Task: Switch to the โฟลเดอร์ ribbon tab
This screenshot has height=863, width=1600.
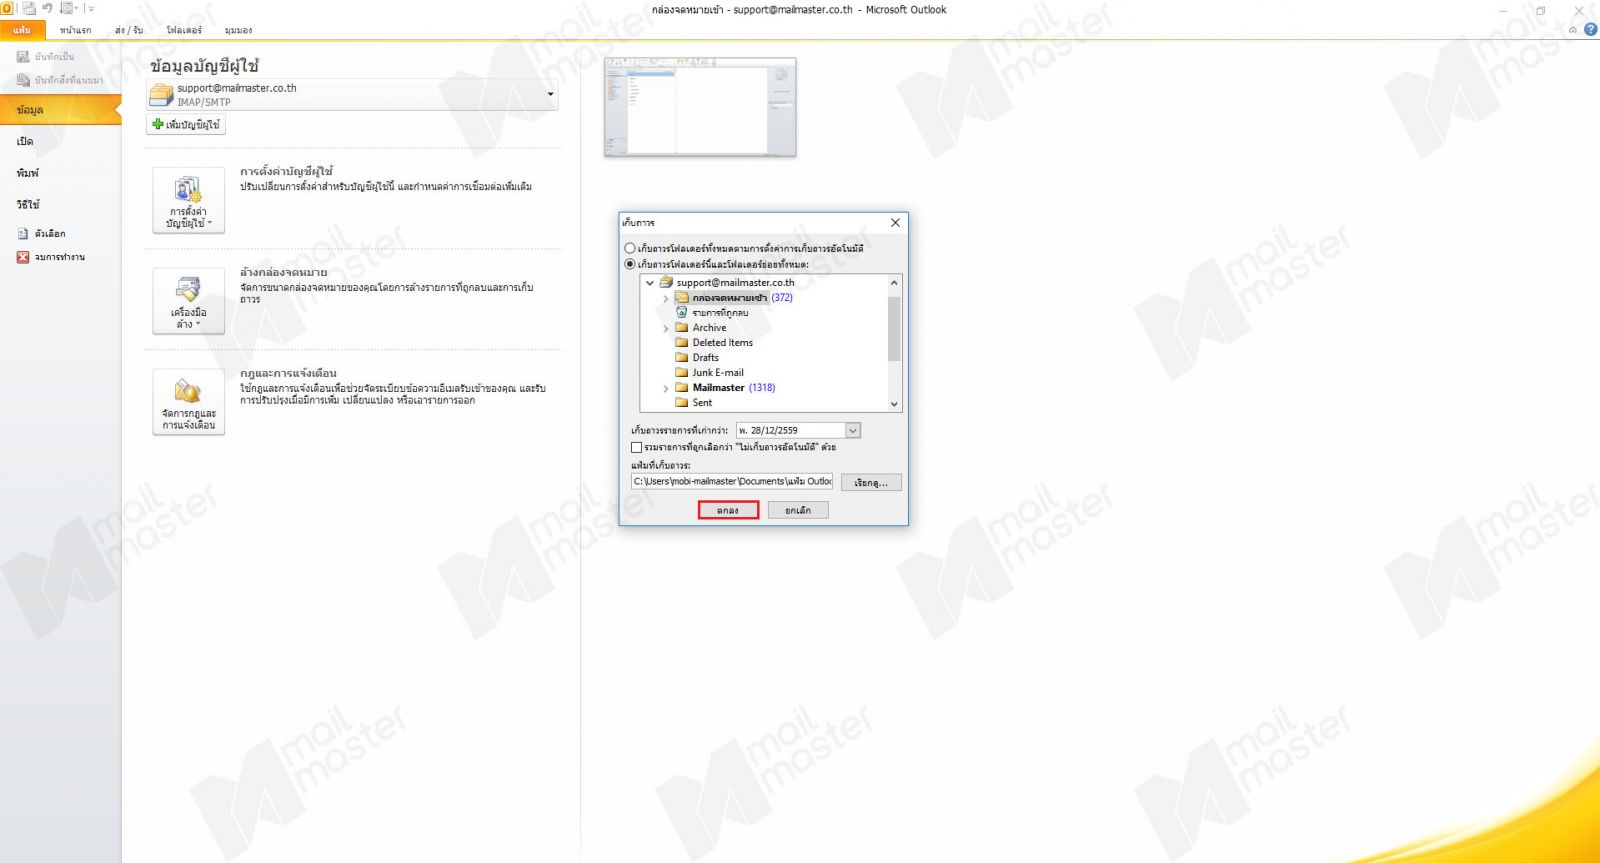Action: [x=184, y=30]
